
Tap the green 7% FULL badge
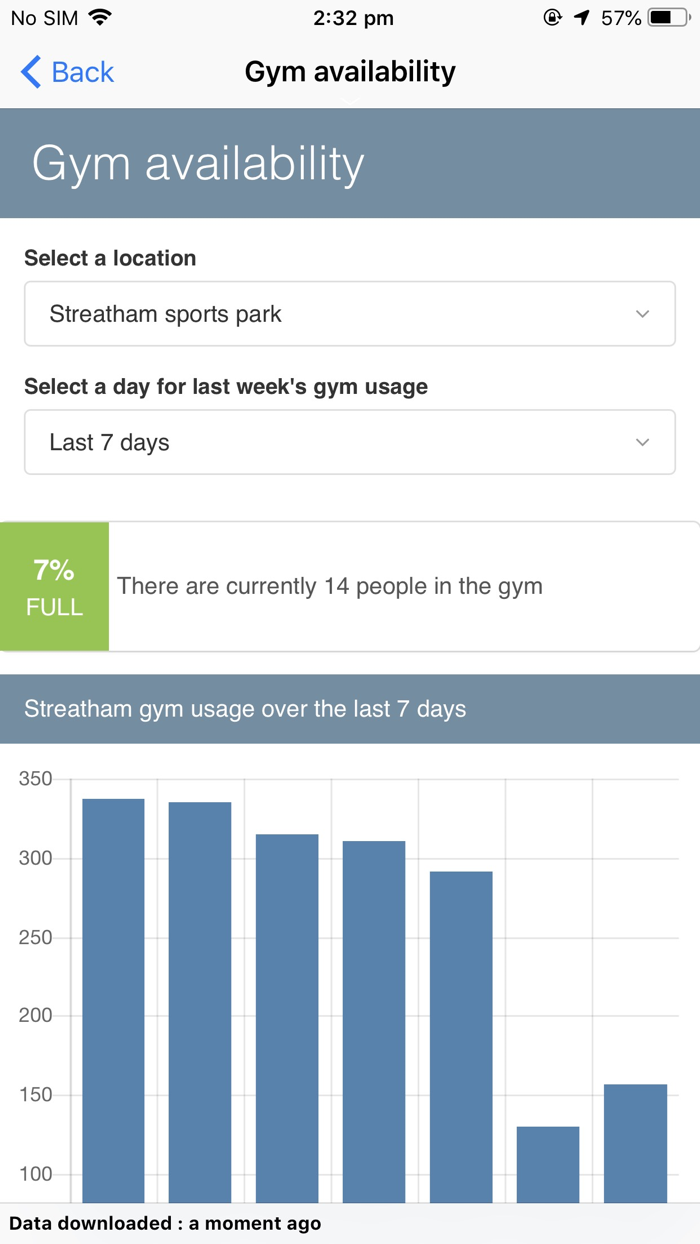tap(54, 587)
